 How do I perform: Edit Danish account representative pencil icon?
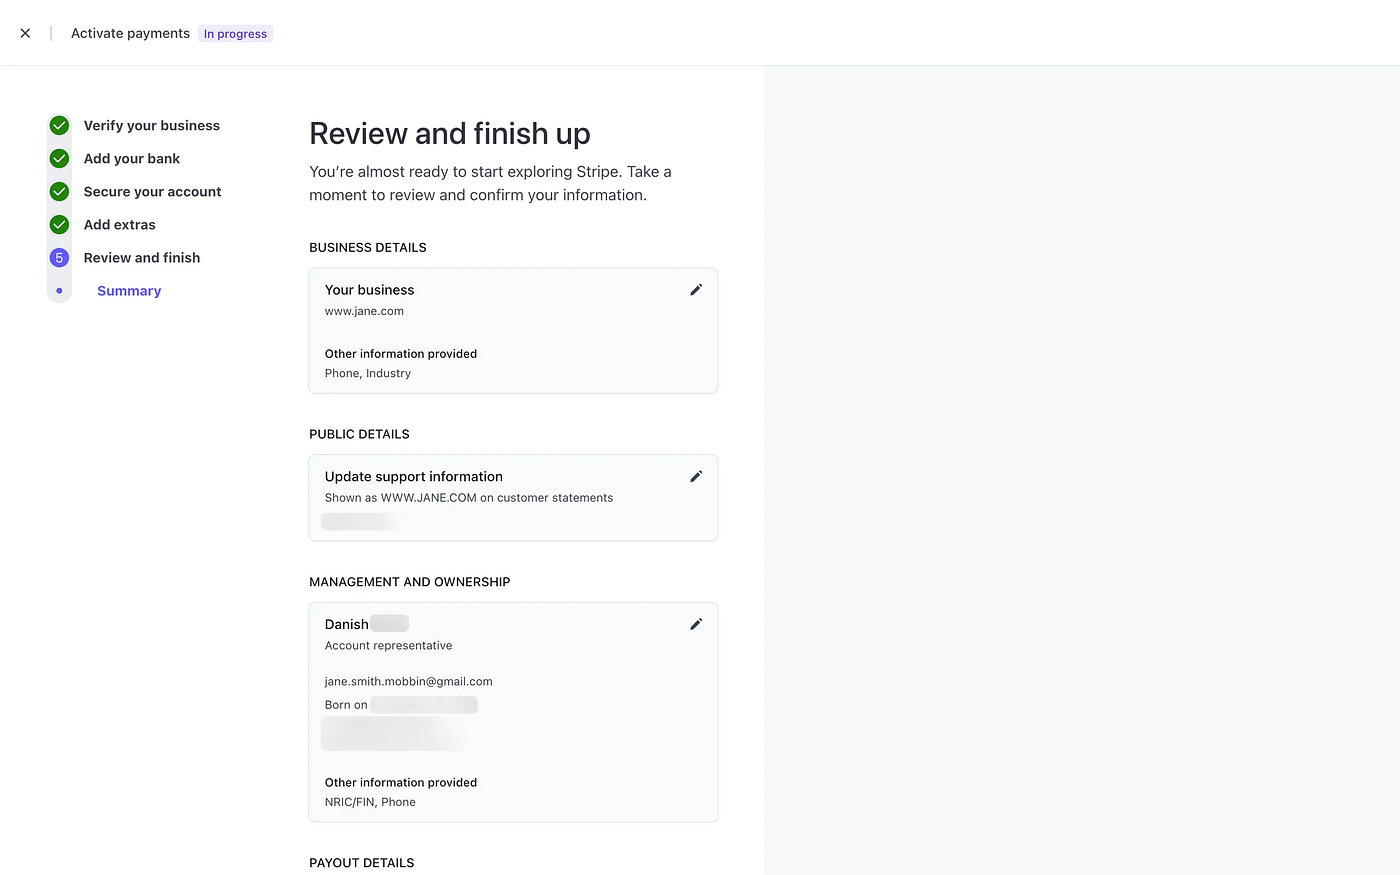tap(696, 624)
